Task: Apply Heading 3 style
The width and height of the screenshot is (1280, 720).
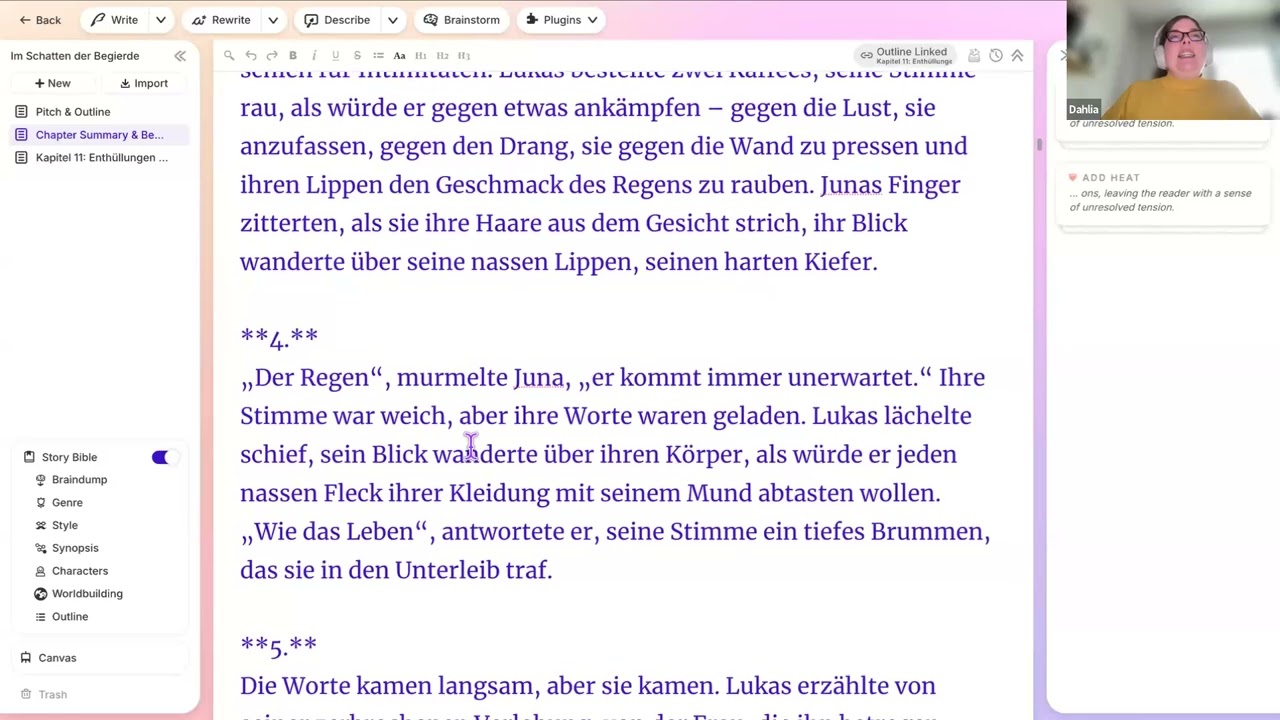Action: point(463,56)
